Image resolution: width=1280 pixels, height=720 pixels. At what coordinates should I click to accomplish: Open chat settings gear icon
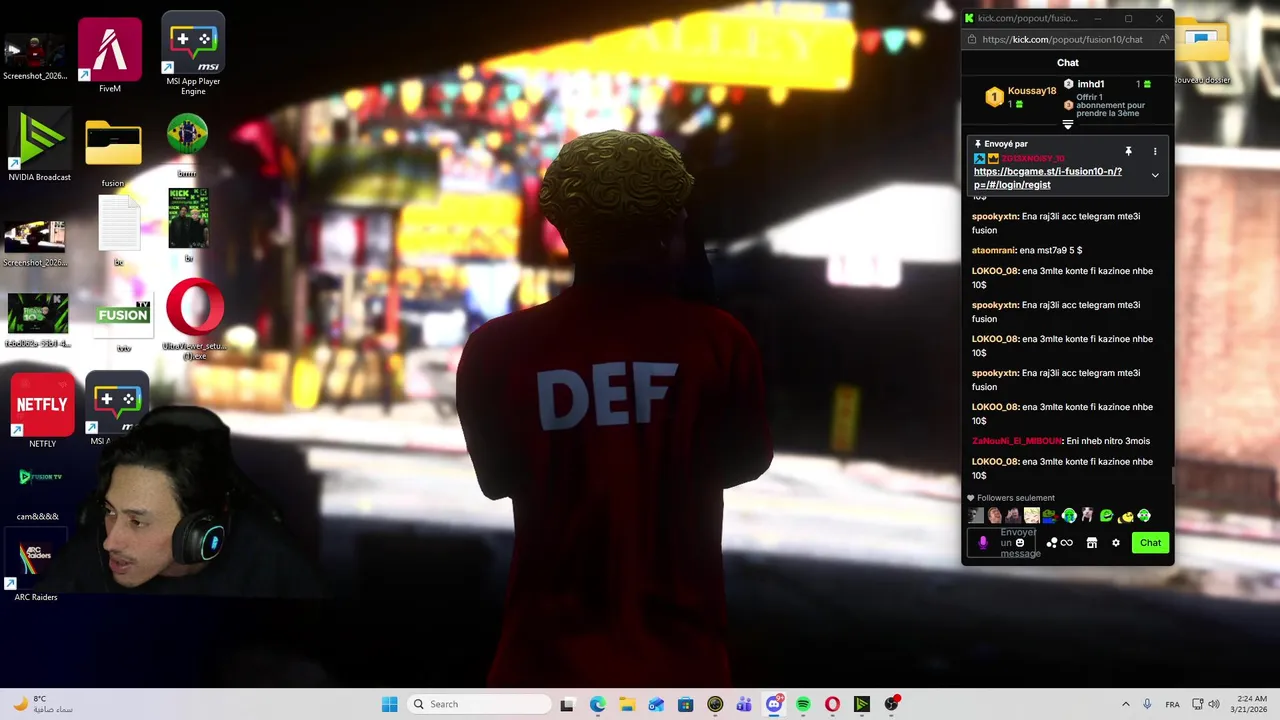coord(1116,543)
